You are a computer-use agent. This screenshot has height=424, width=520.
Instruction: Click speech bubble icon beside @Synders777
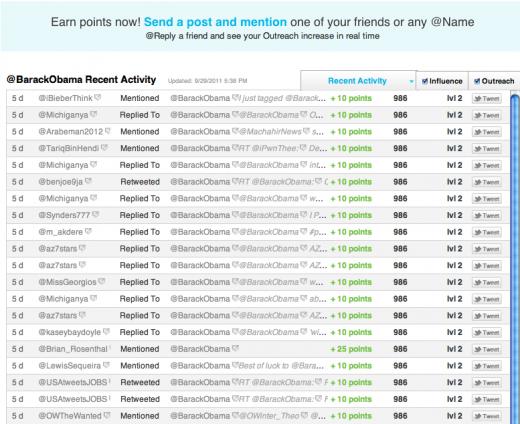coord(95,214)
